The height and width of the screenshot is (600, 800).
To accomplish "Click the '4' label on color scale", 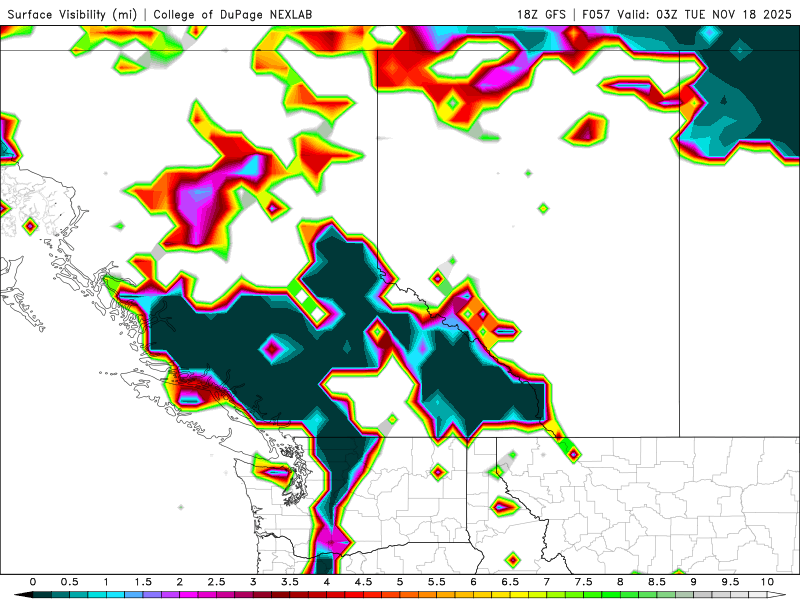I will click(x=327, y=582).
